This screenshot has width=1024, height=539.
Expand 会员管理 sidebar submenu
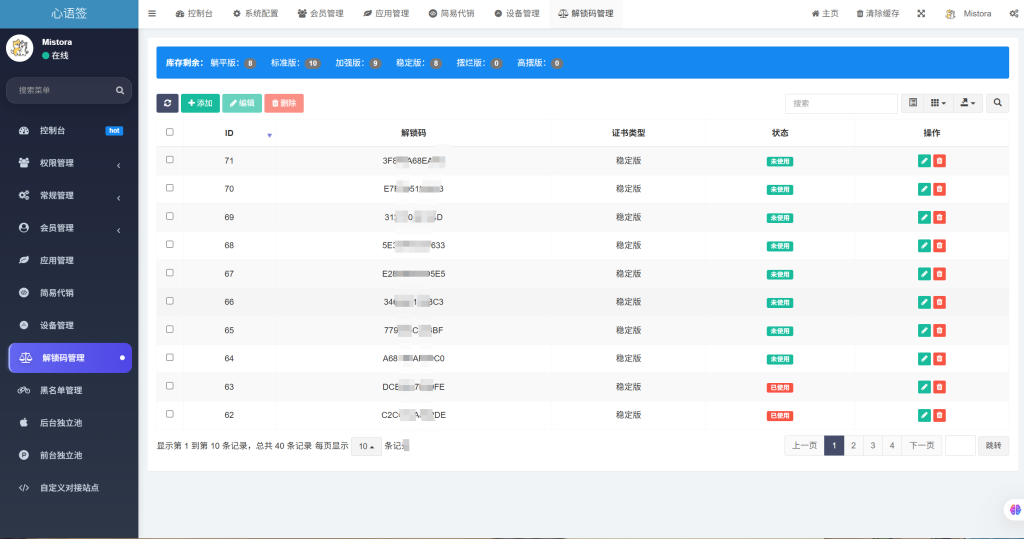[69, 228]
